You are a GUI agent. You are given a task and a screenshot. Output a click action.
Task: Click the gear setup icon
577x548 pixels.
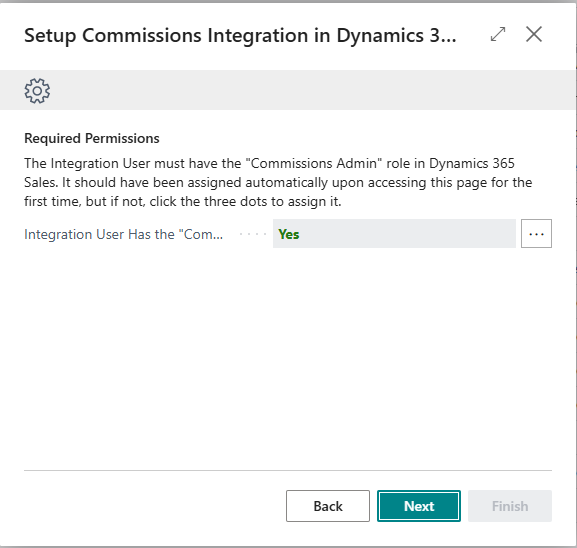(37, 91)
